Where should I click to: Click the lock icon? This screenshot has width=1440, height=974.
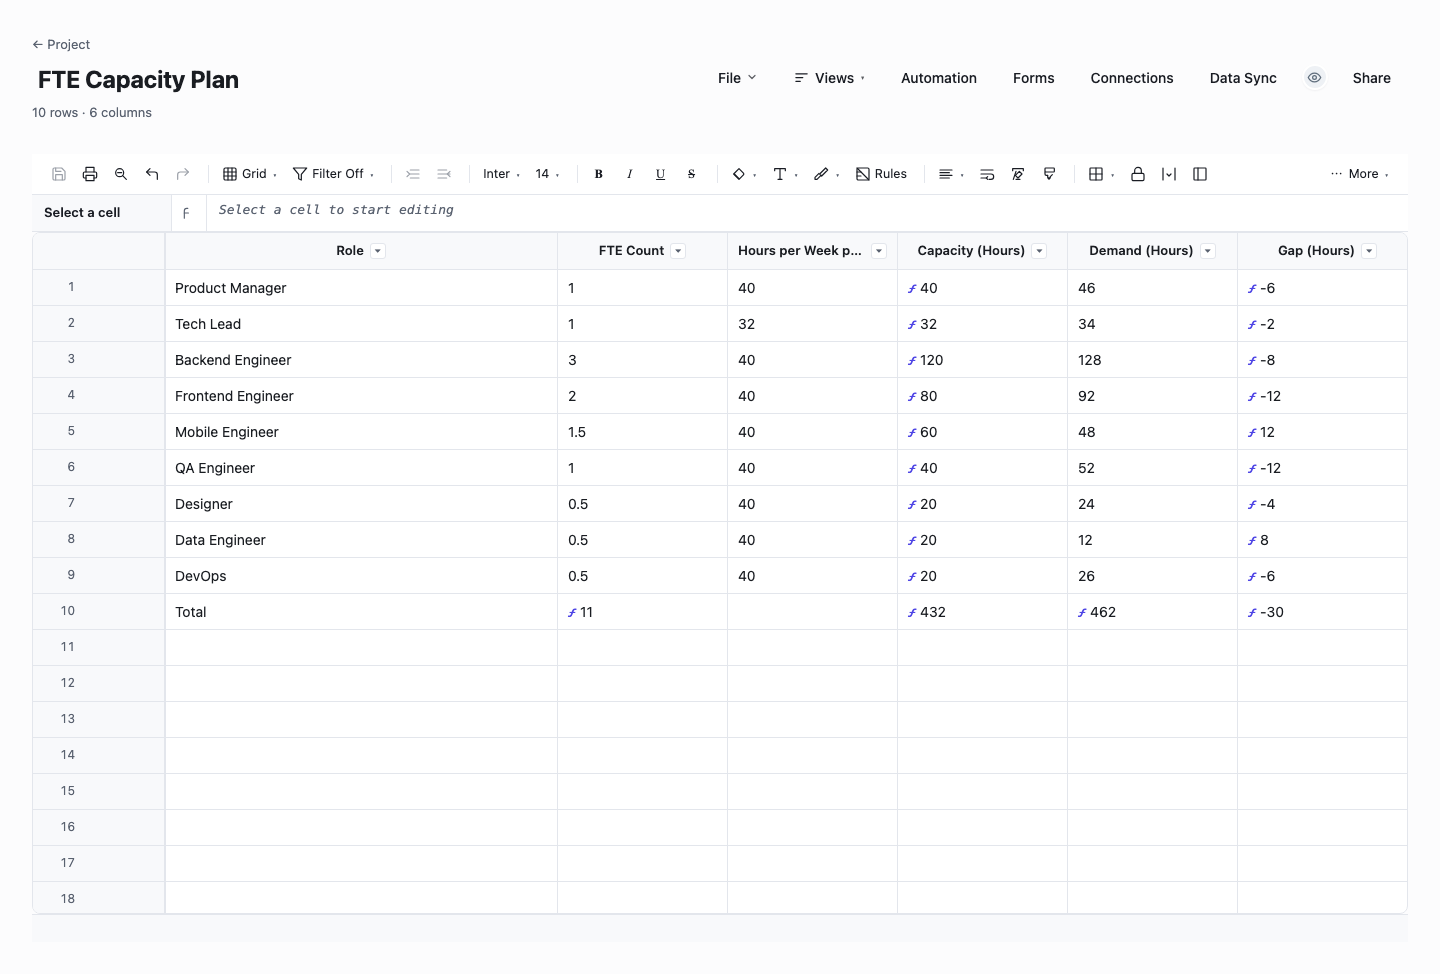click(1138, 174)
